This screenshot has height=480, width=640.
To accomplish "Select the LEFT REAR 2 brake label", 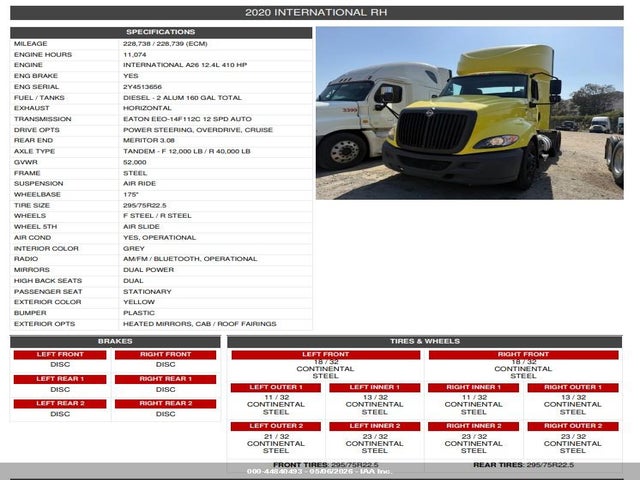I will point(60,404).
